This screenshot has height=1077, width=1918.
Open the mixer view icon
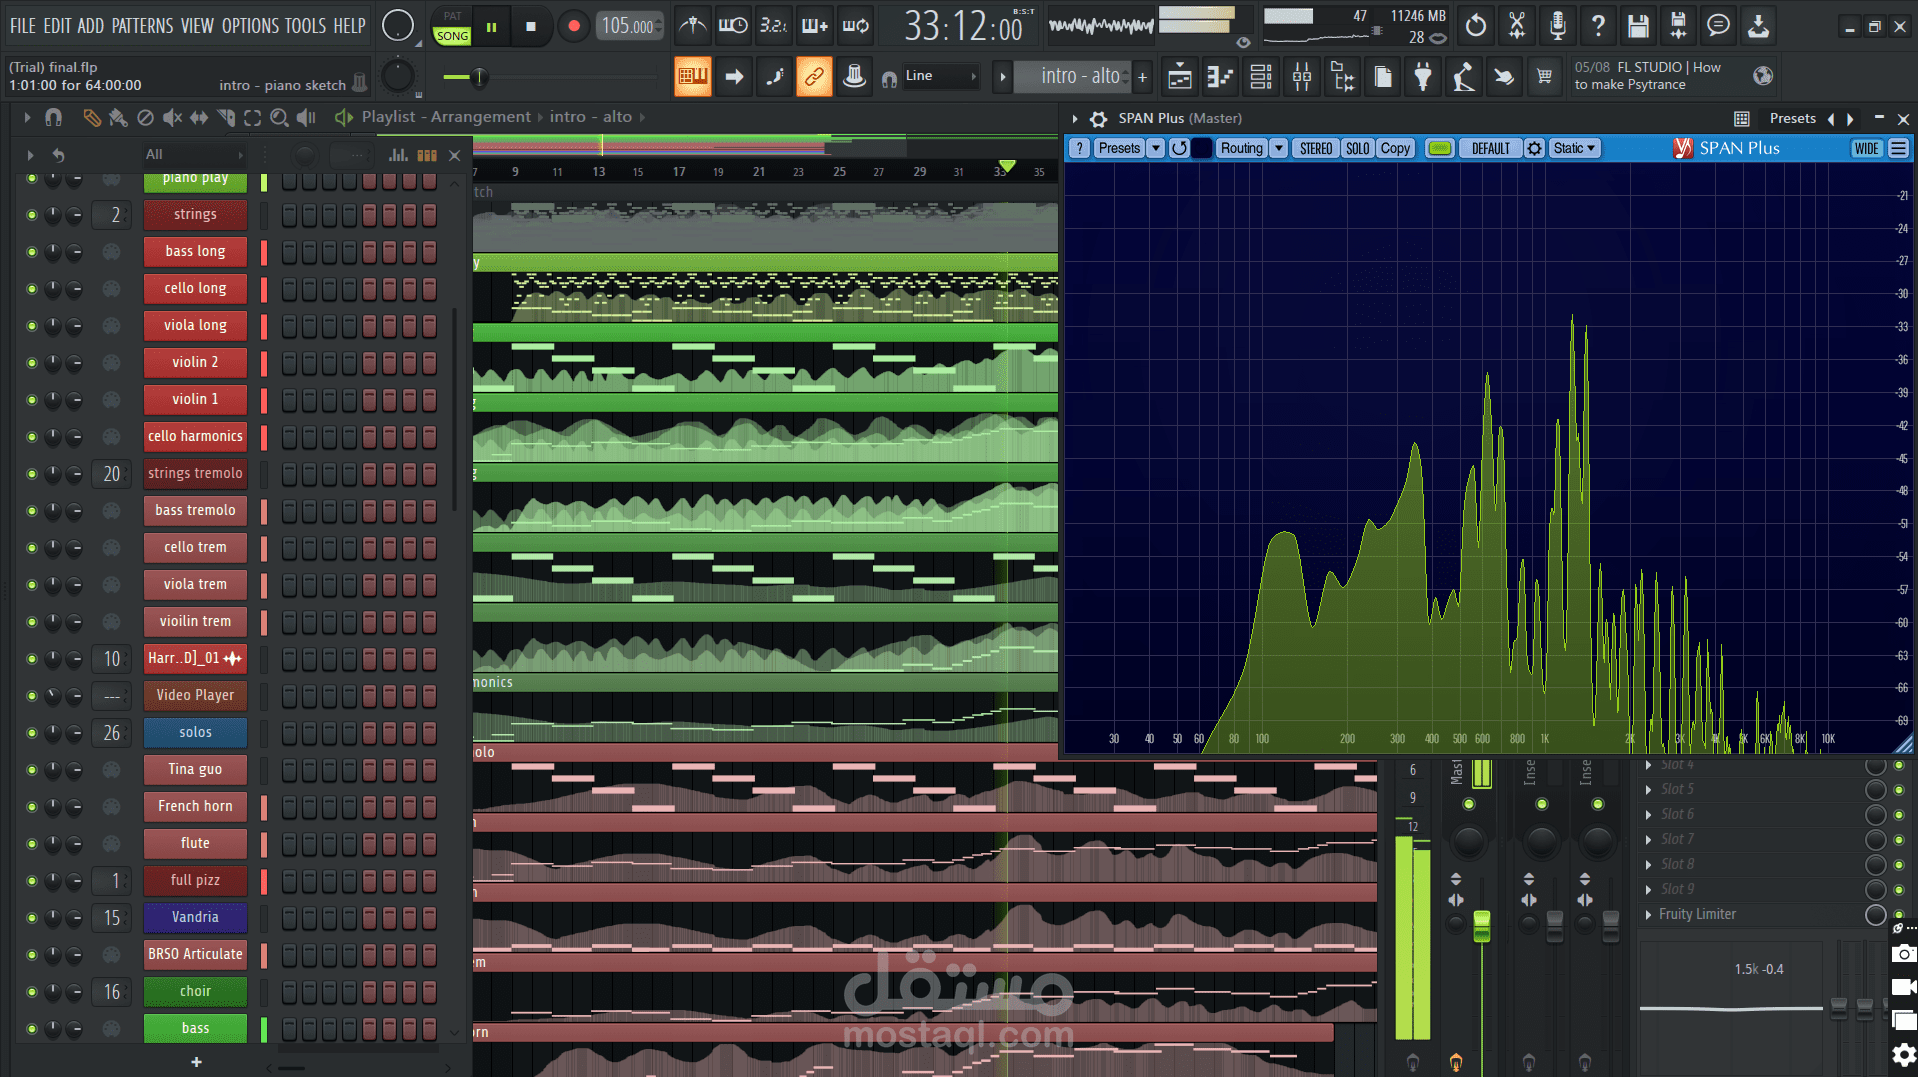(x=1302, y=77)
